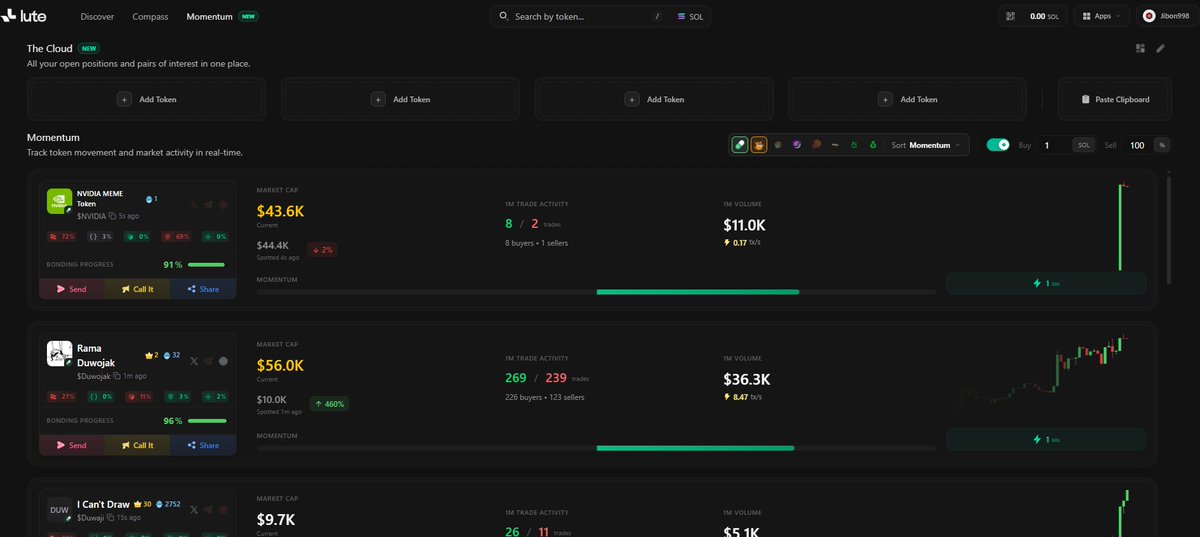Open X link on NVIDIA MEME card
This screenshot has width=1200, height=537.
click(x=193, y=205)
